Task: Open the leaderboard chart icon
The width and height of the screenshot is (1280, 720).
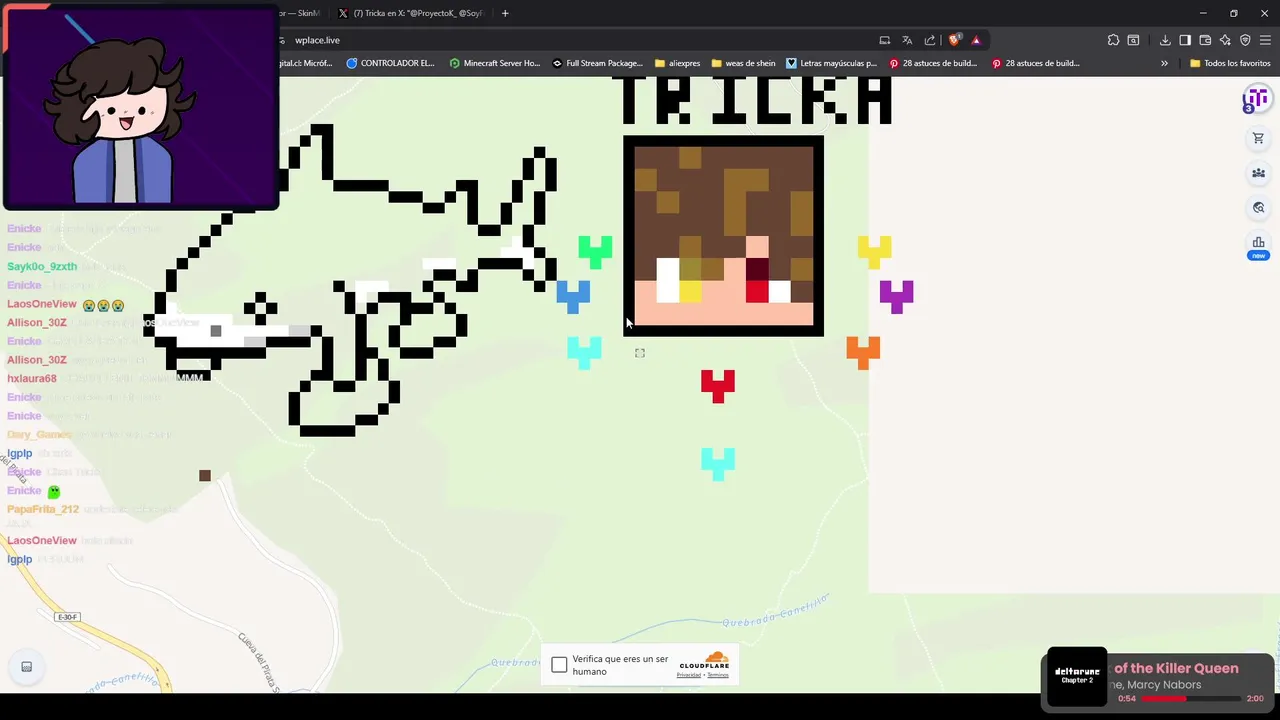Action: click(1258, 243)
